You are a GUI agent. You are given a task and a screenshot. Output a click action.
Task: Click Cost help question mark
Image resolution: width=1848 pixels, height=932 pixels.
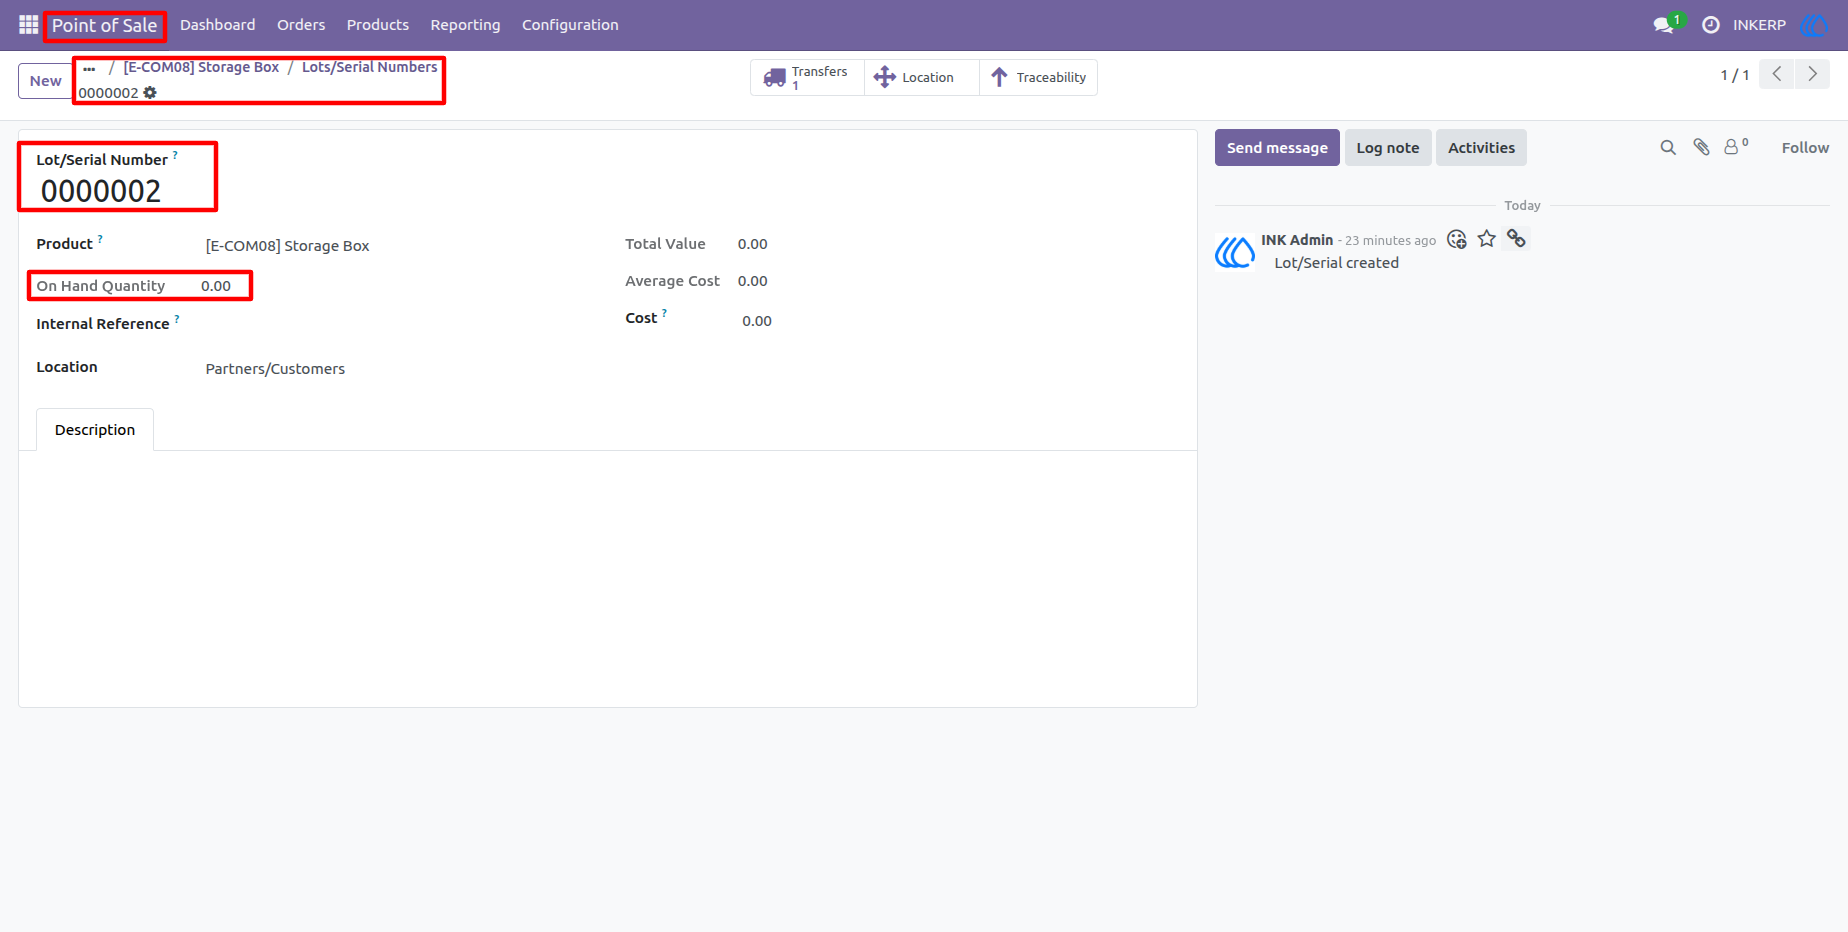point(664,313)
